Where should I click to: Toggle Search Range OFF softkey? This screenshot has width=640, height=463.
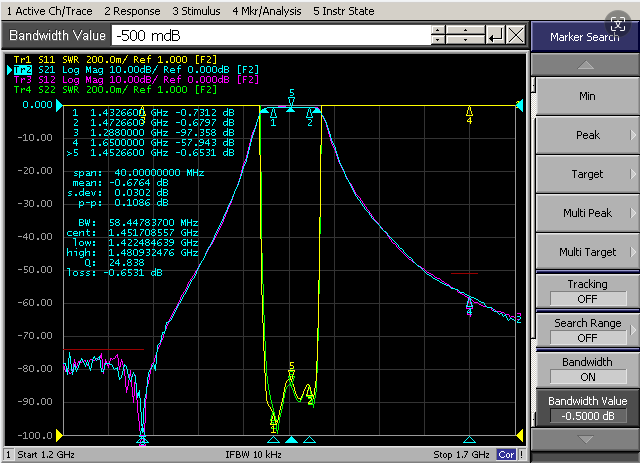[587, 330]
